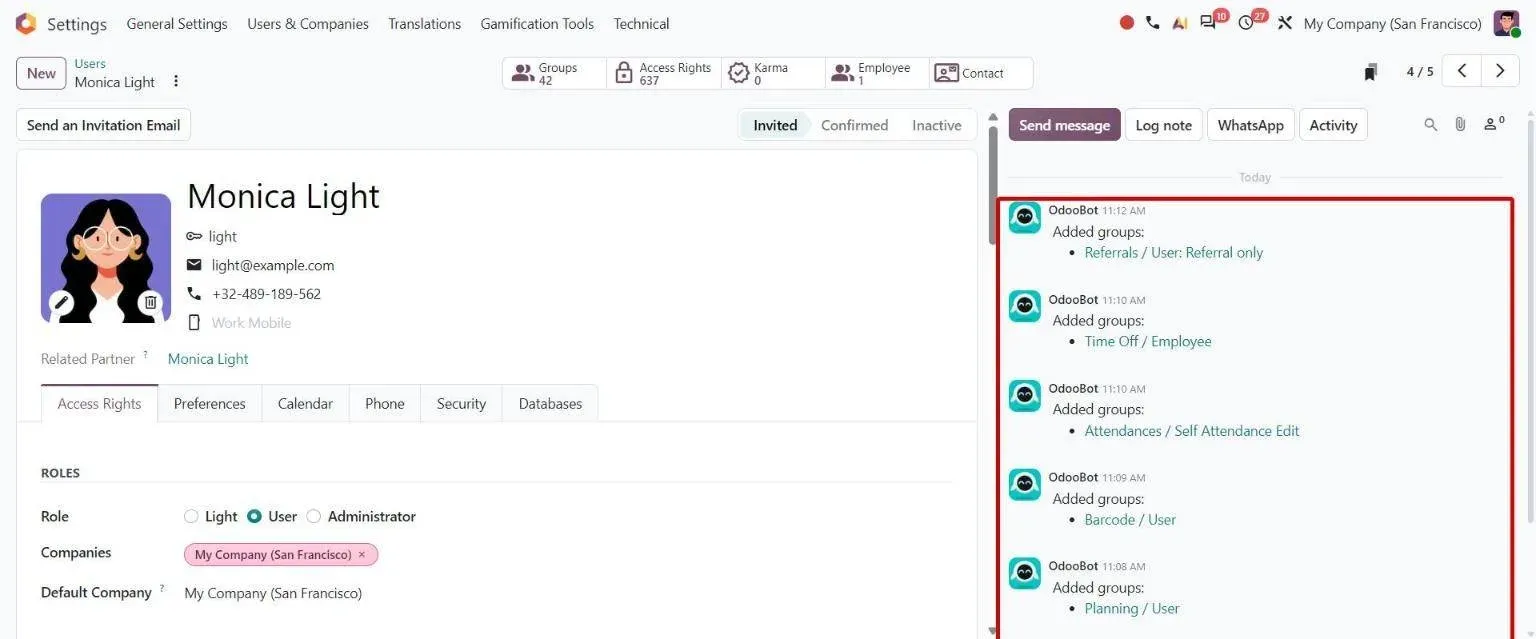Open Karma smart button
The height and width of the screenshot is (639, 1536).
(773, 73)
